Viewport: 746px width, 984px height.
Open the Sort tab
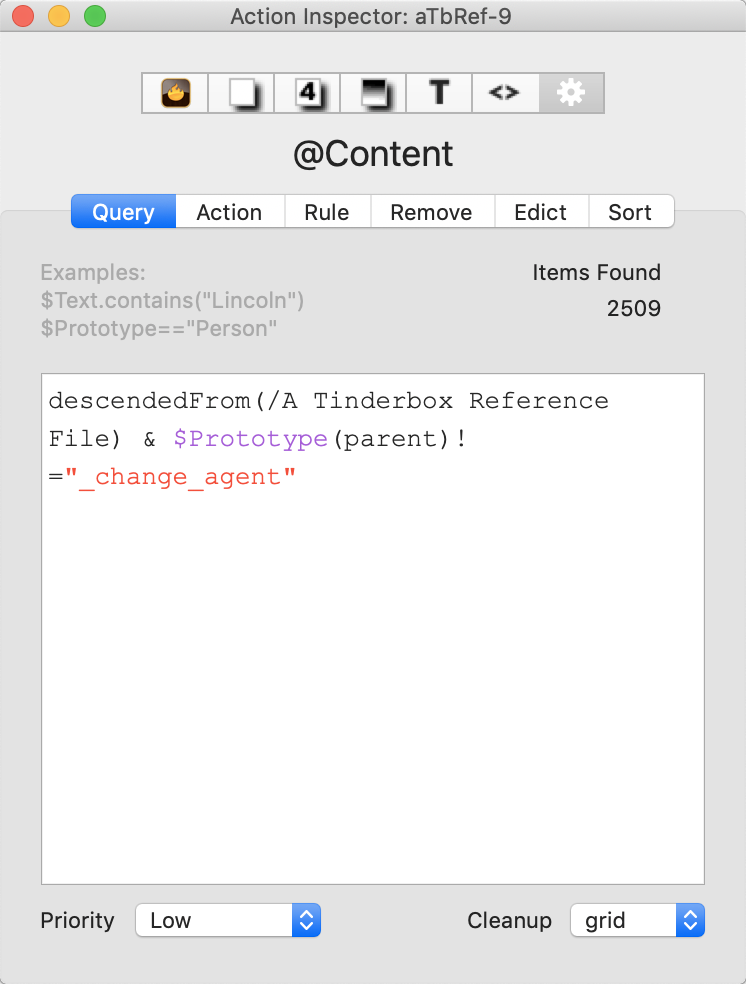631,212
